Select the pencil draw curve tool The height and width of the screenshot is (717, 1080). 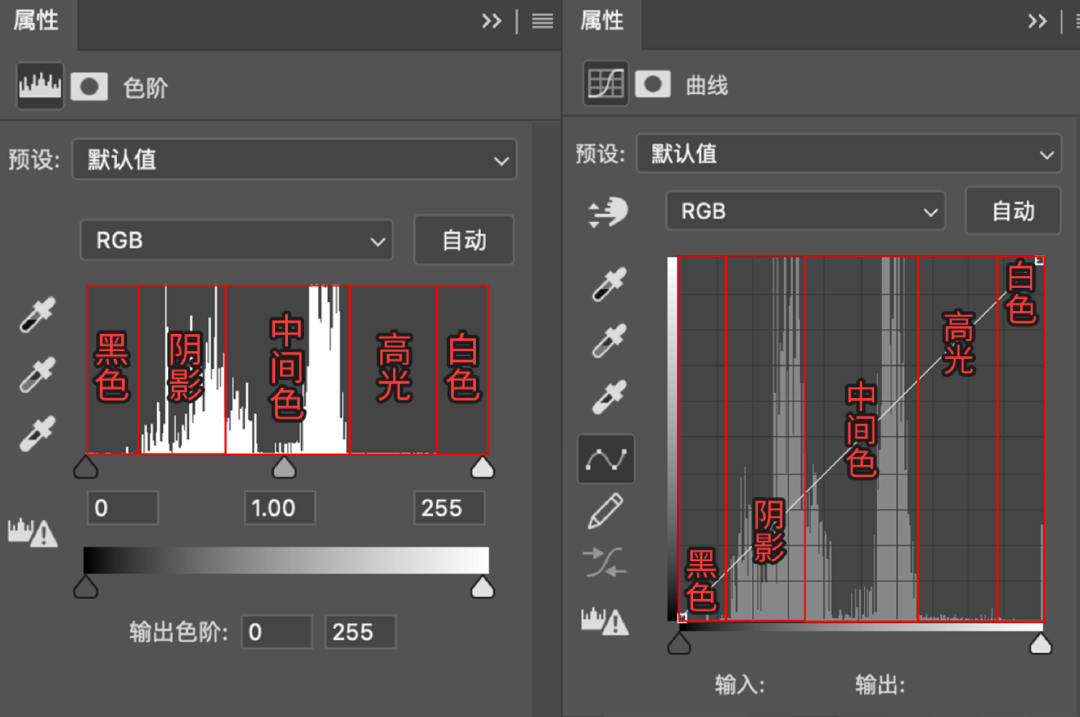coord(605,511)
